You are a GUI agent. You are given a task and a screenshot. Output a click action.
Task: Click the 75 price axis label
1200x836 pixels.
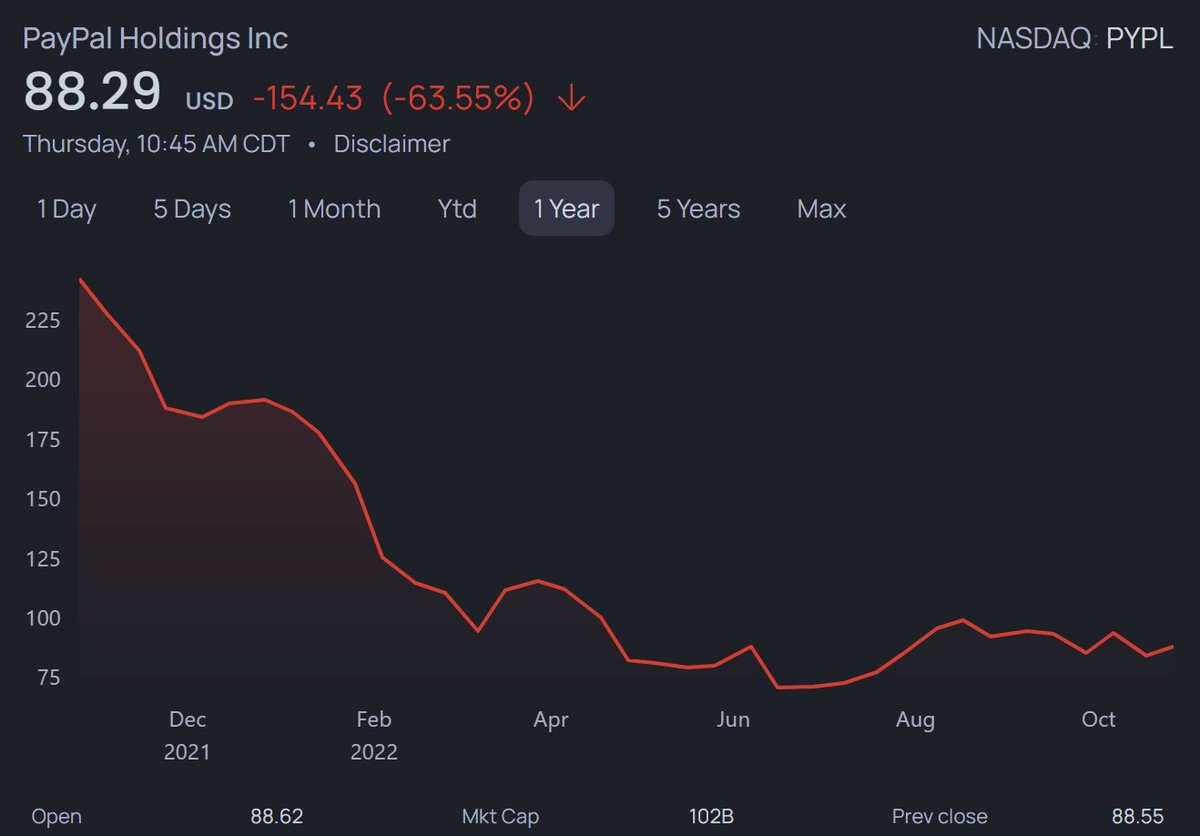(x=47, y=678)
